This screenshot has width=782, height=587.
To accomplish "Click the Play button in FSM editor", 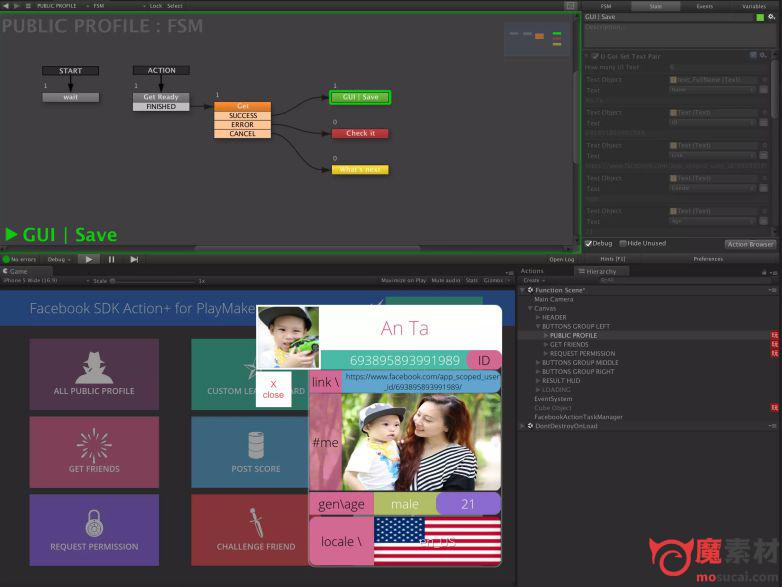I will tap(88, 259).
